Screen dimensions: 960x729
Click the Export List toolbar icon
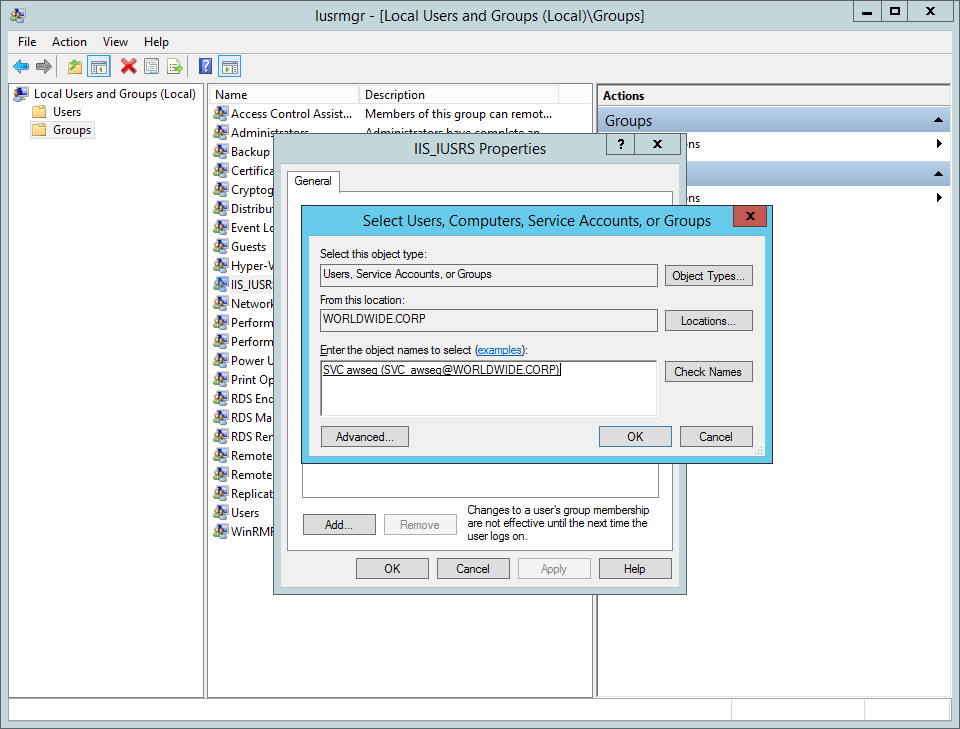pyautogui.click(x=175, y=66)
